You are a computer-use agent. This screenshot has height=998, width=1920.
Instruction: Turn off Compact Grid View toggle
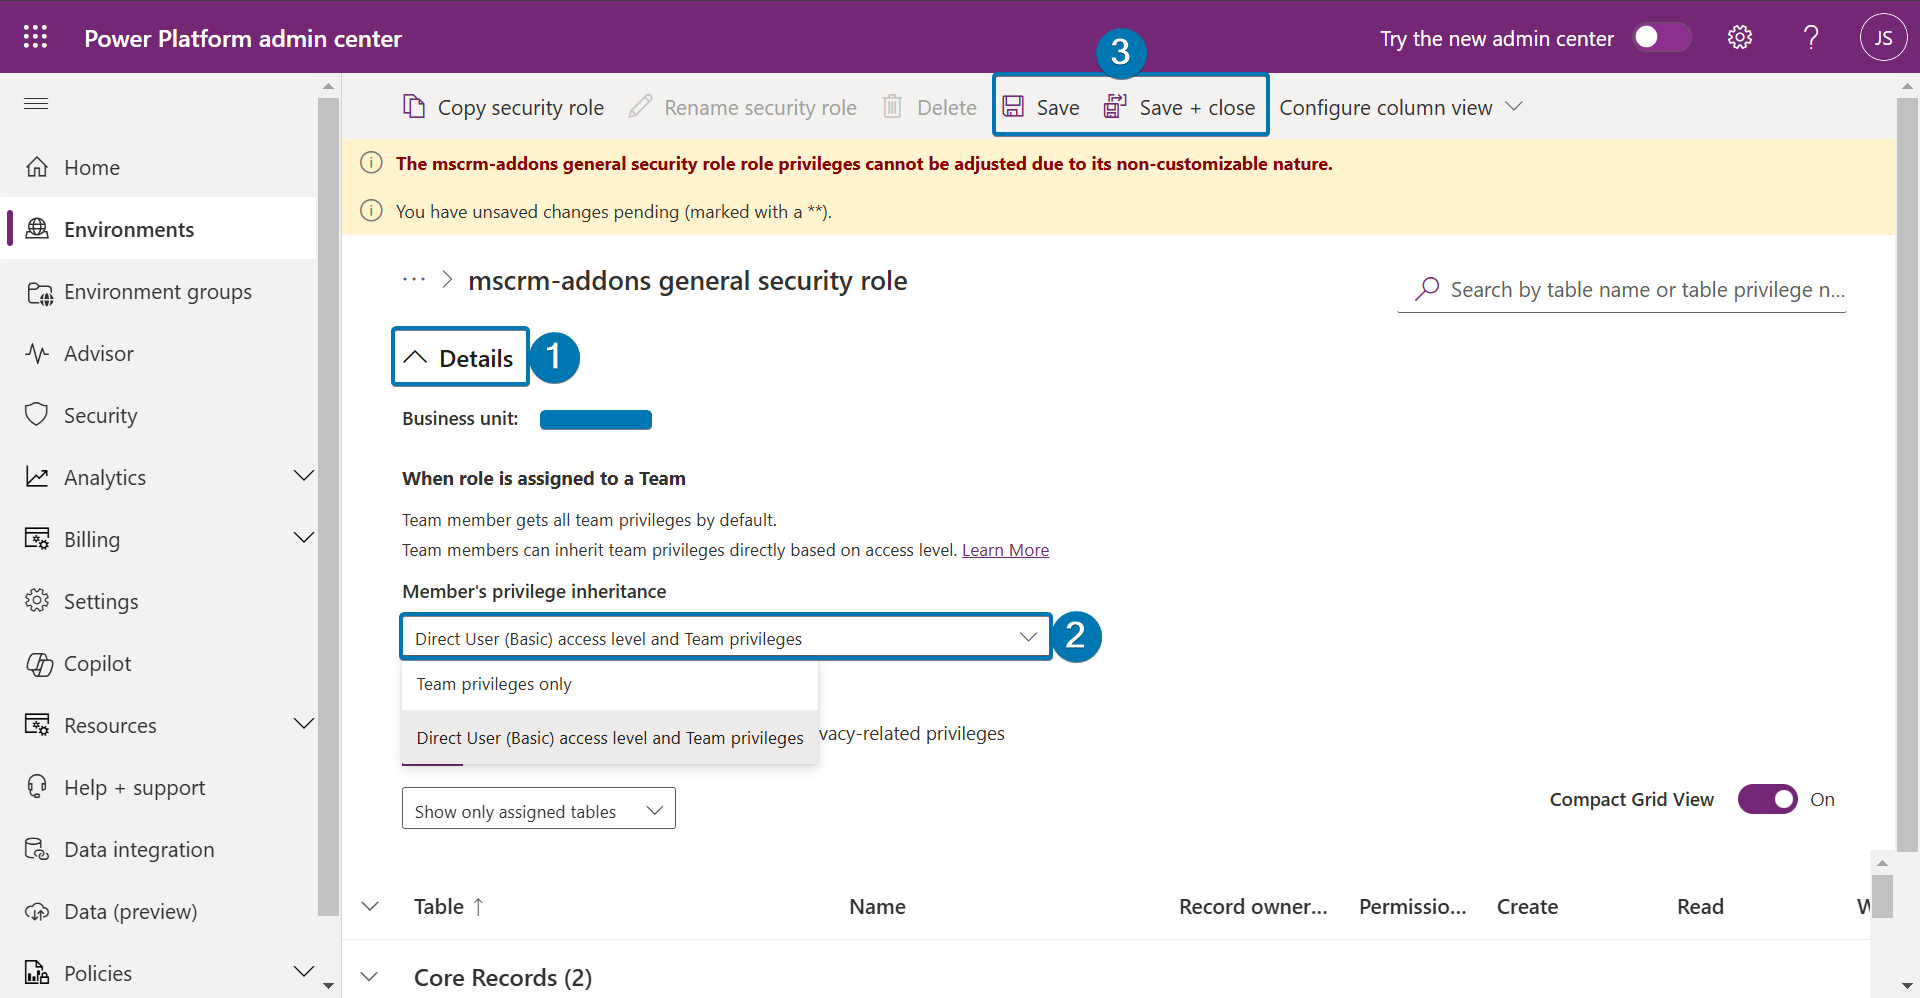[1767, 799]
